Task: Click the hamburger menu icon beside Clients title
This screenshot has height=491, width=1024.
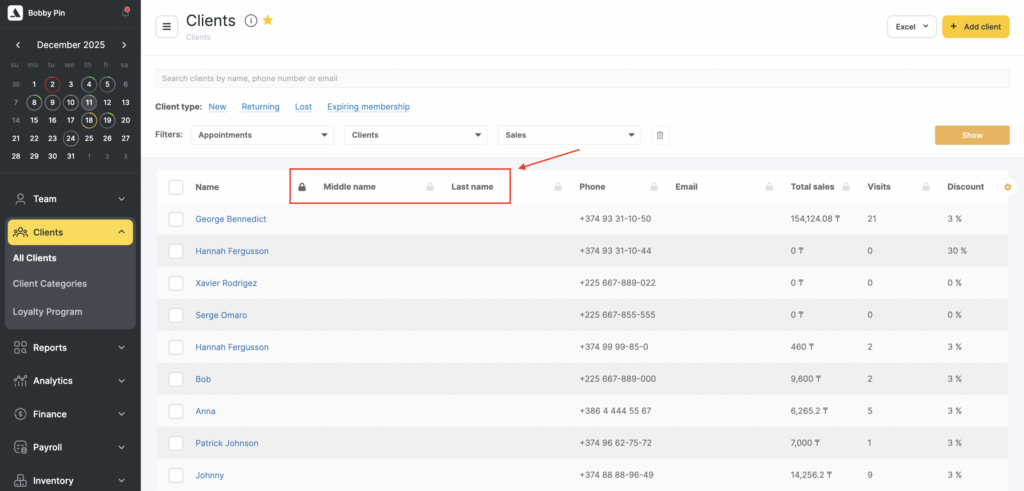Action: click(x=167, y=26)
